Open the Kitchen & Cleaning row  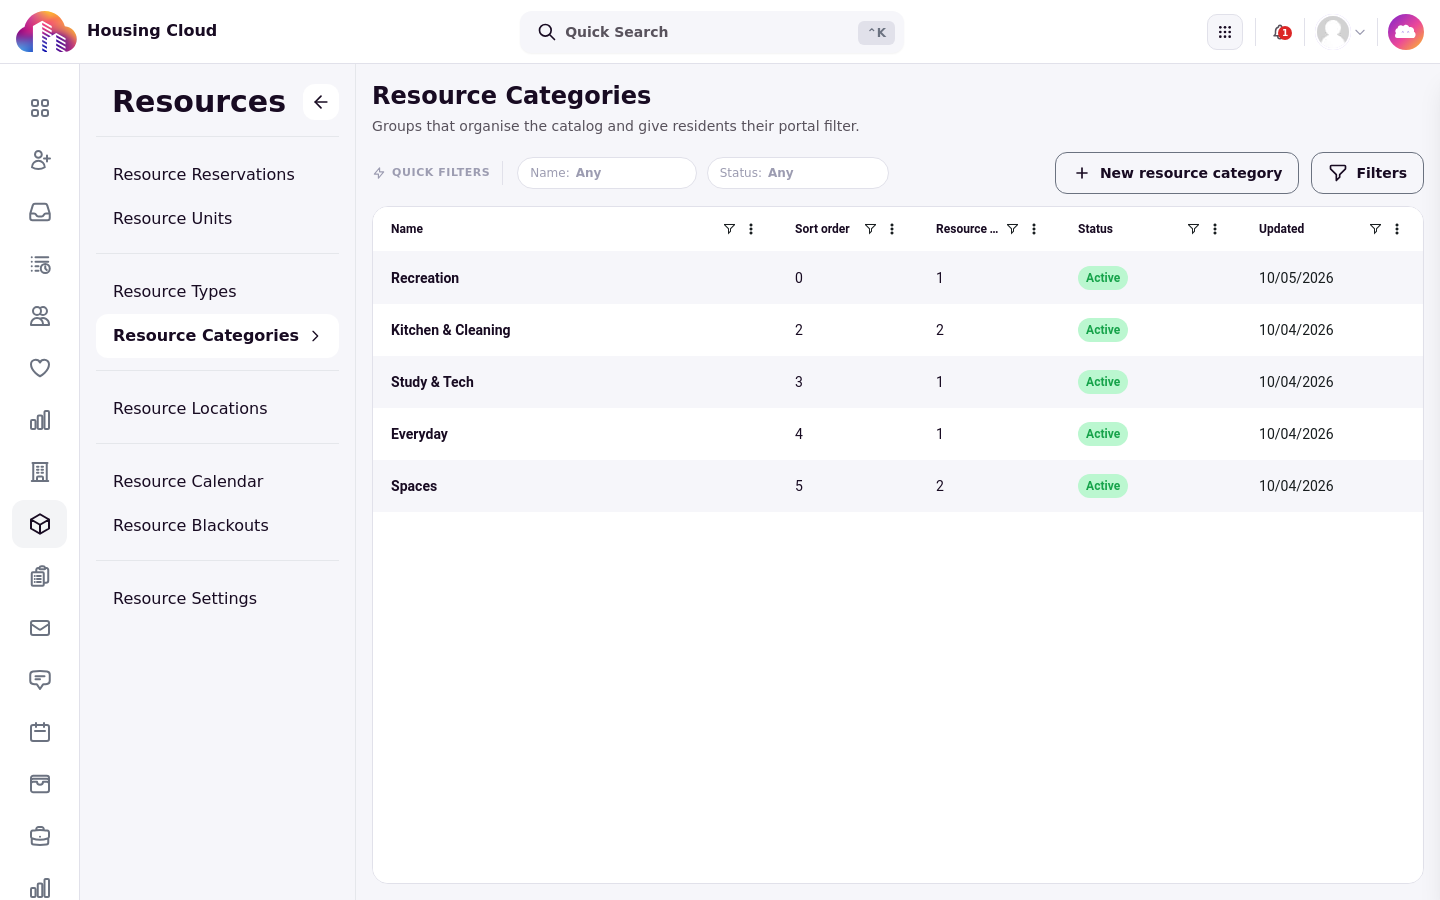[898, 330]
